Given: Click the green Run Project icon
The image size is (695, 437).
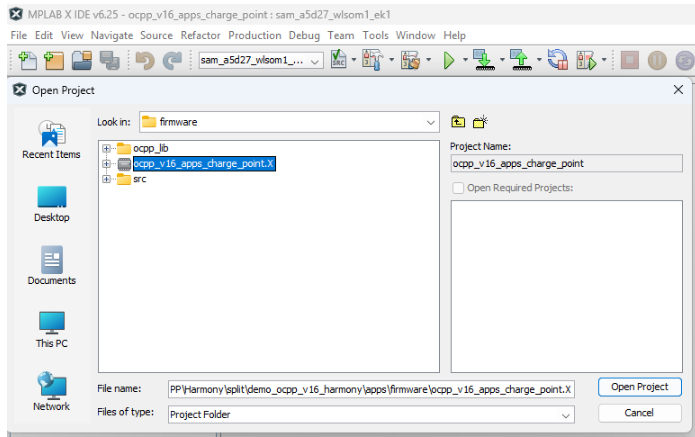Looking at the screenshot, I should [449, 60].
